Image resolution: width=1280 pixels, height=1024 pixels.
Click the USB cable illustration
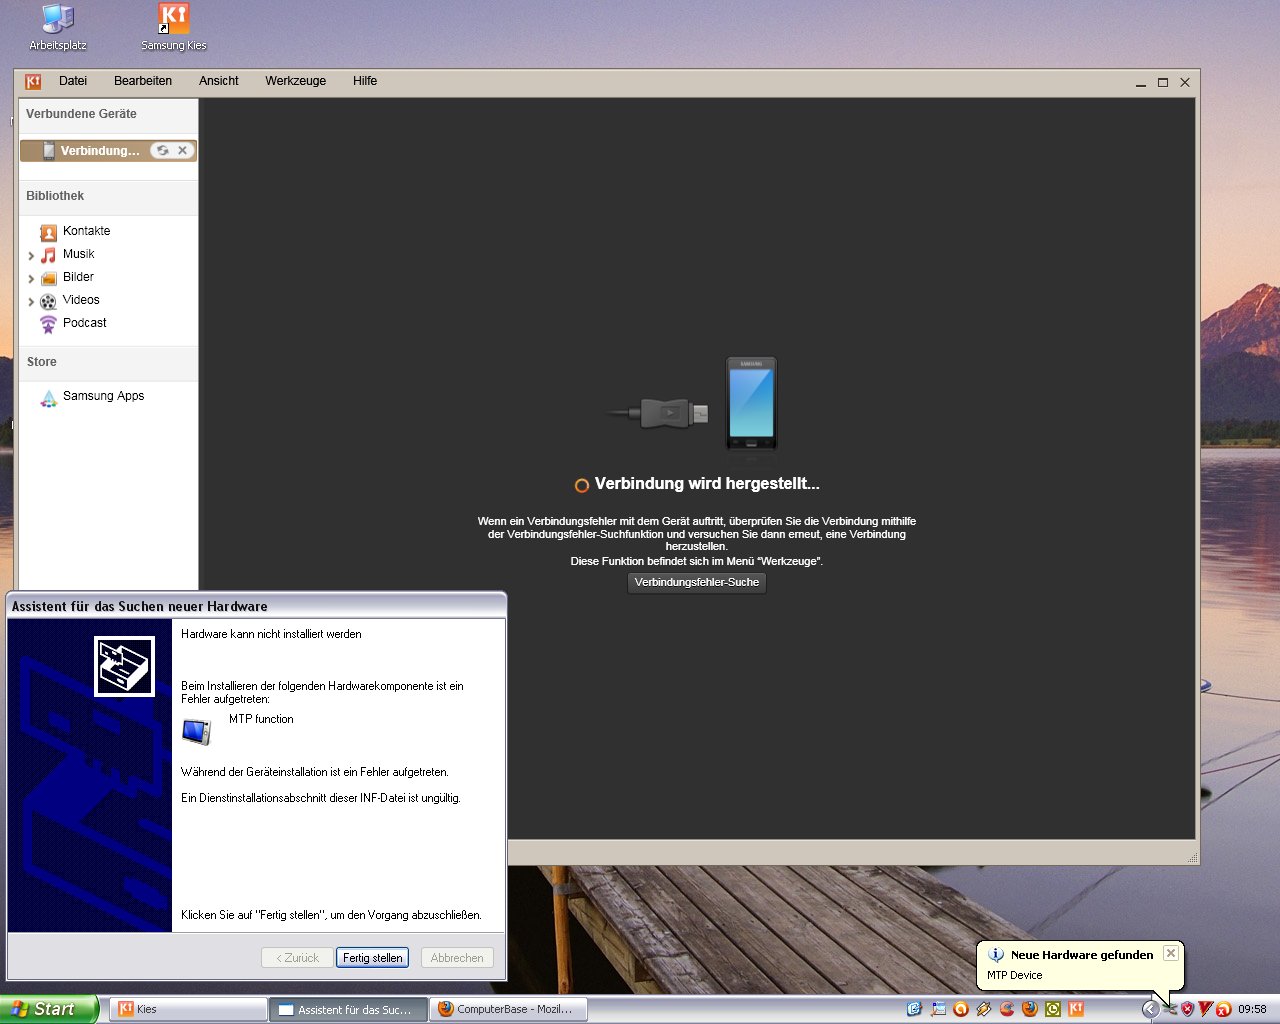tap(657, 412)
